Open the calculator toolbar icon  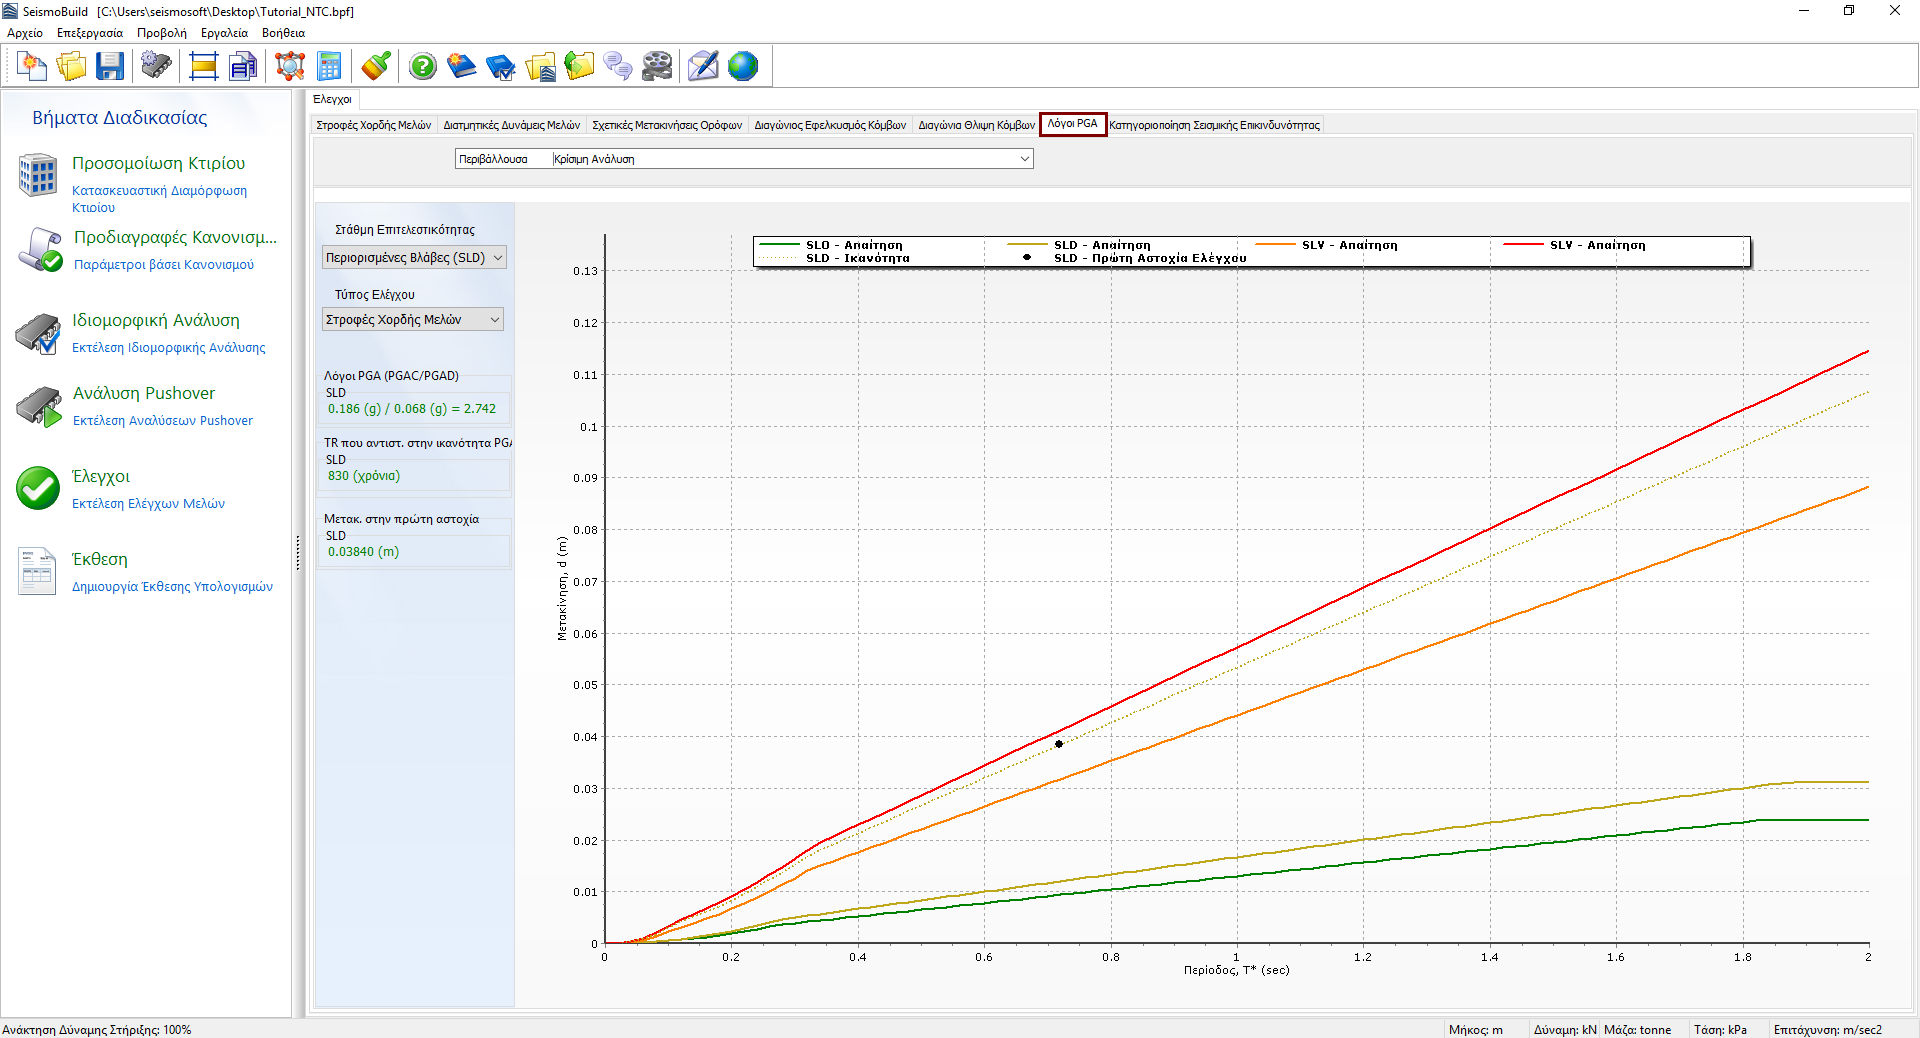(x=329, y=67)
